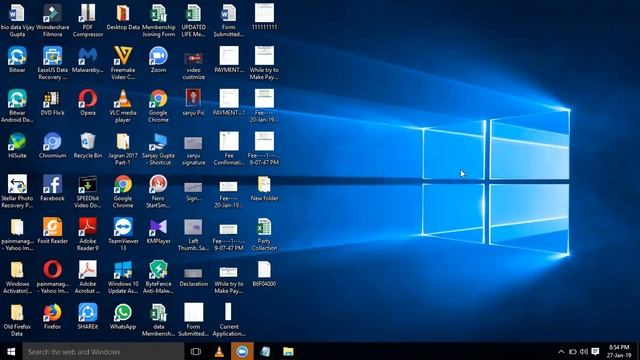The image size is (640, 360).
Task: Select the New folder icon
Action: pos(264,188)
